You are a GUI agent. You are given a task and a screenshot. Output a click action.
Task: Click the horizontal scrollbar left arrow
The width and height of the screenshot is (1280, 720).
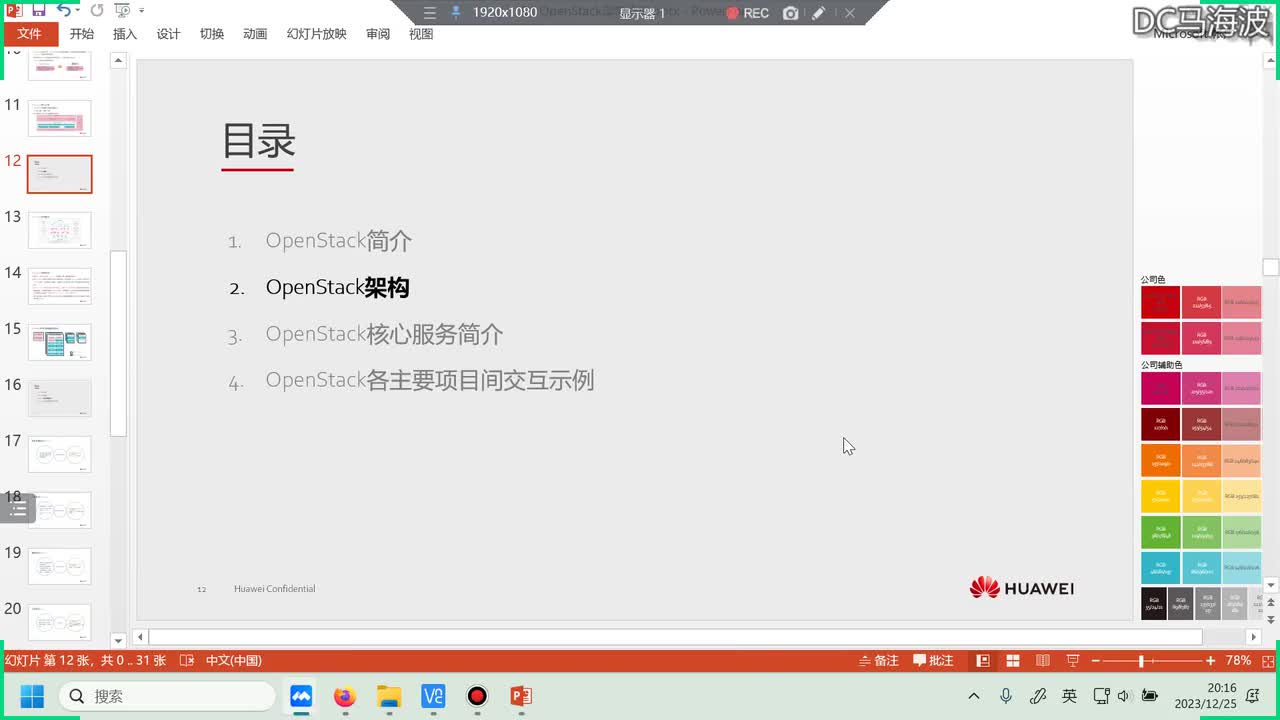click(141, 636)
